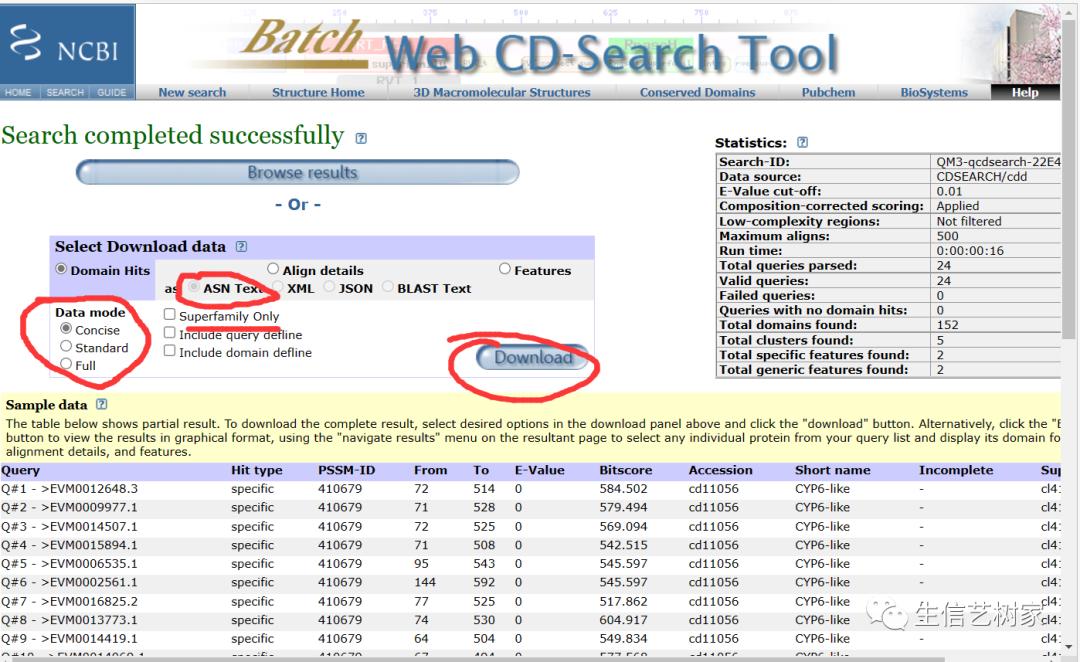The image size is (1080, 662).
Task: Click the PSSM-ID column header
Action: (346, 470)
